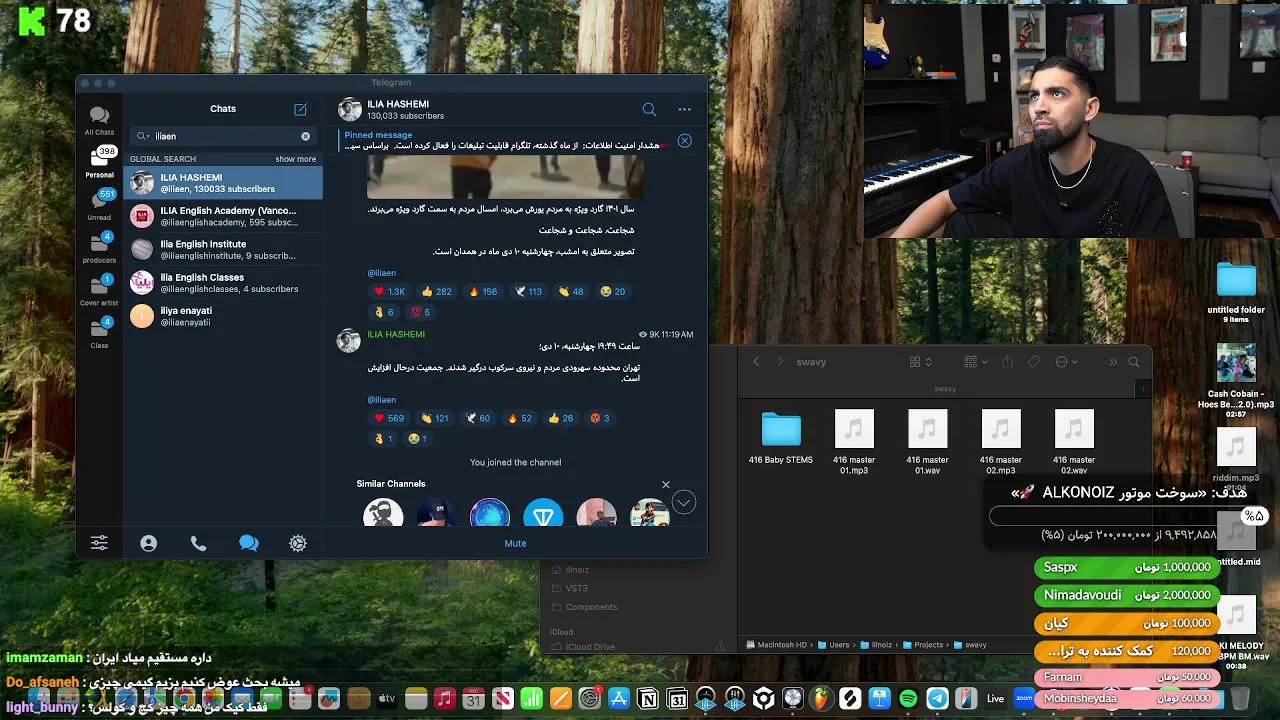Click Projects in Finder path bar
Image resolution: width=1280 pixels, height=720 pixels.
(x=922, y=645)
